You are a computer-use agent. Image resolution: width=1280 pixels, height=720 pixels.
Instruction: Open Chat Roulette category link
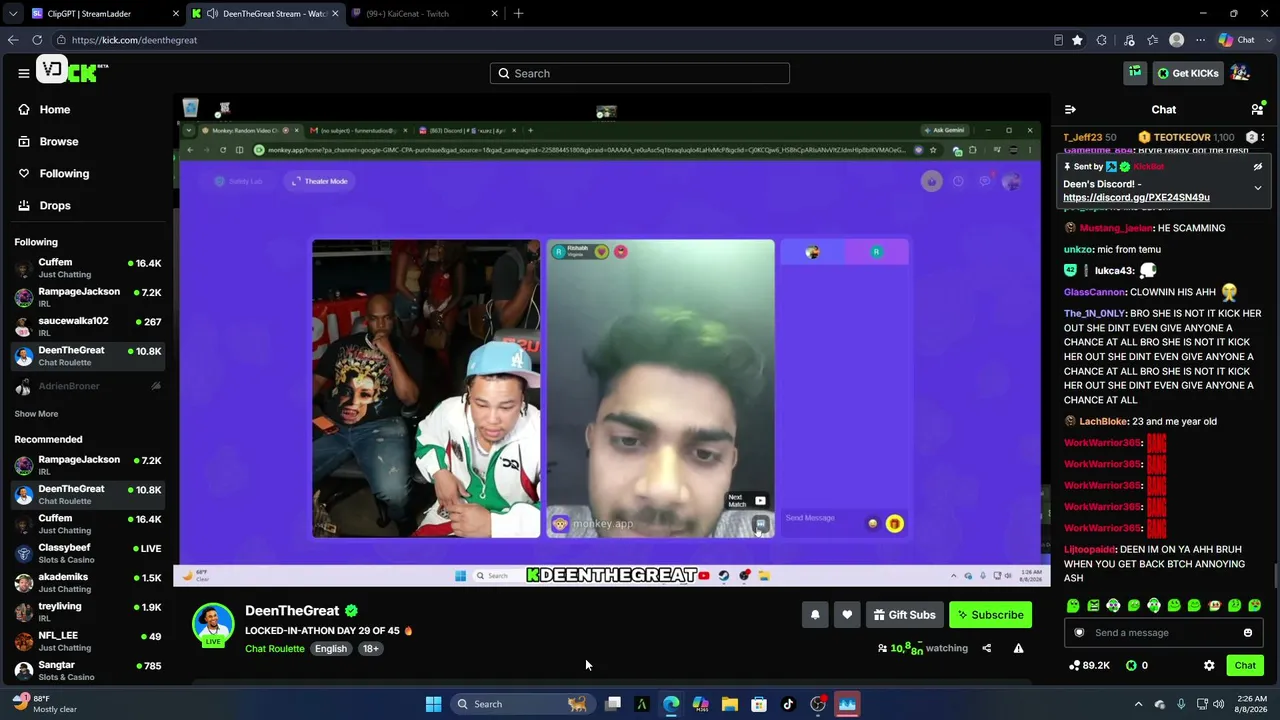click(275, 649)
